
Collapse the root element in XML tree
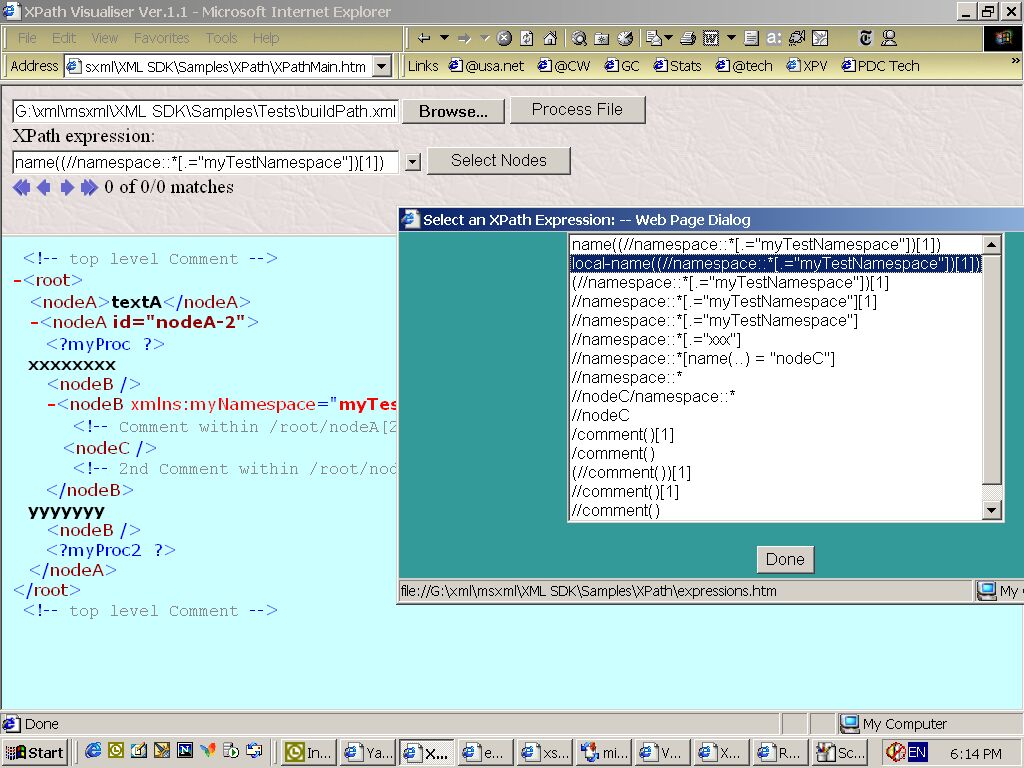[18, 281]
